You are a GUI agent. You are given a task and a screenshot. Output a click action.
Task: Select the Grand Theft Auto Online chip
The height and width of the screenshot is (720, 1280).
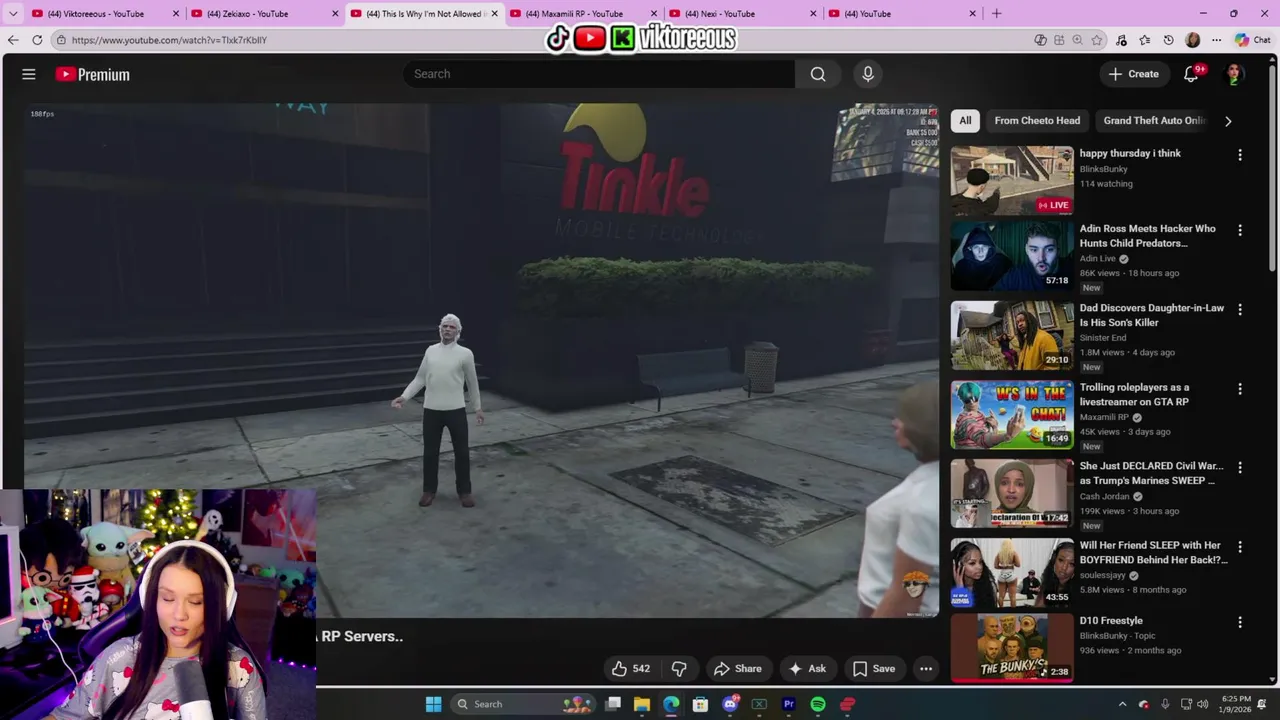click(1153, 120)
